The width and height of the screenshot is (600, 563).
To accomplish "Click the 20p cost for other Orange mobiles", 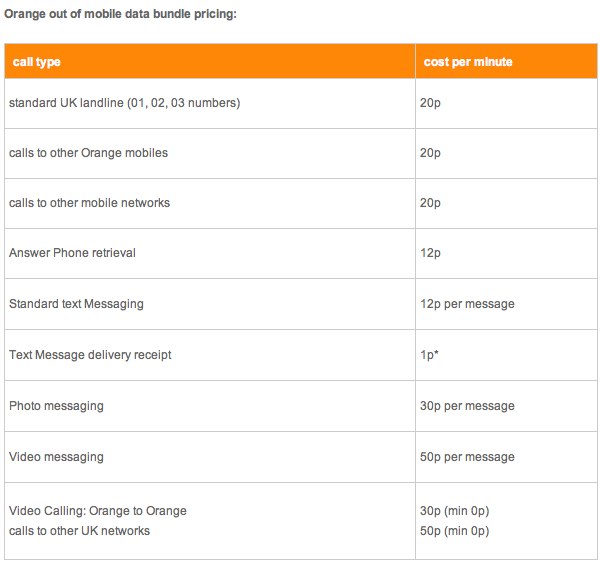I will coord(431,153).
